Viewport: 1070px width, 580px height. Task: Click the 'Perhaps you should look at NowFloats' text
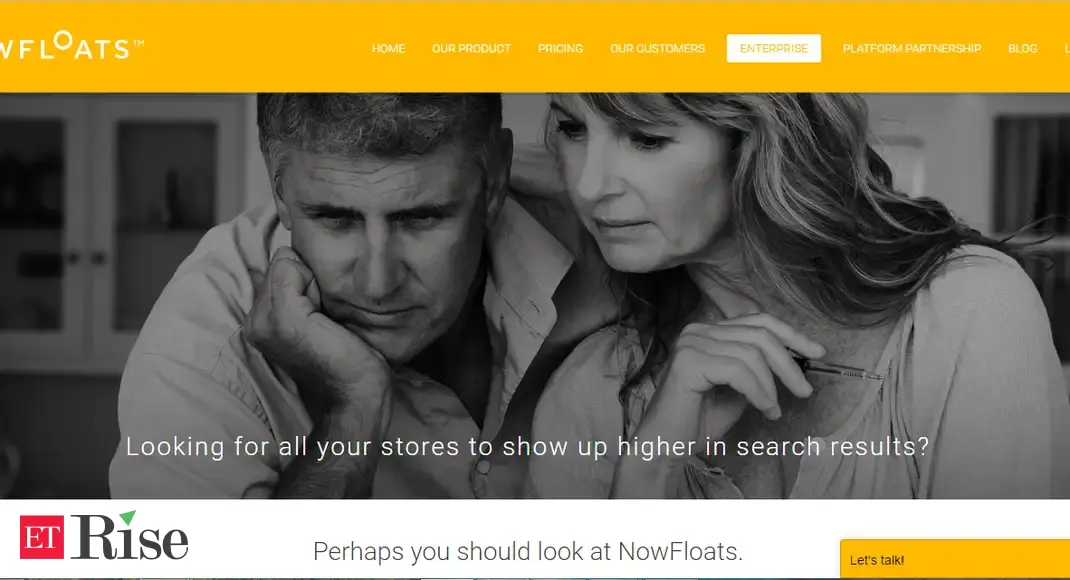click(527, 551)
